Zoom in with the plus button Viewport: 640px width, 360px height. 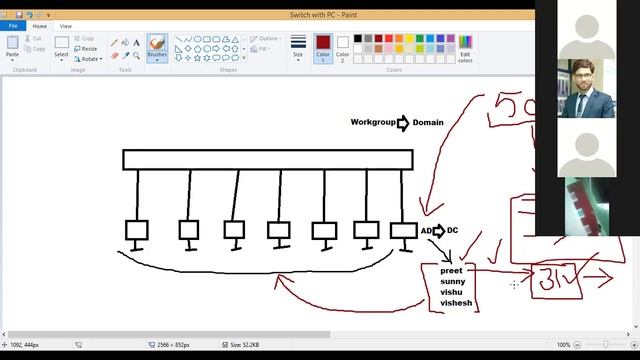(634, 345)
